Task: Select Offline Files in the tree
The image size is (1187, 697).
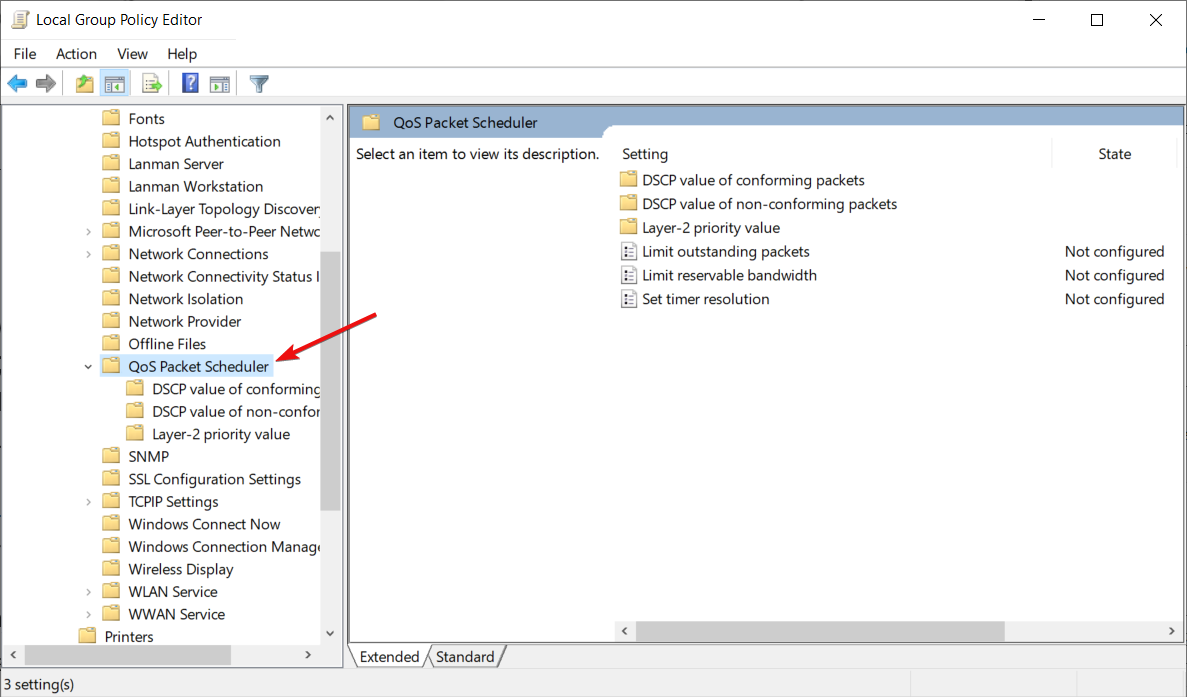Action: tap(167, 344)
